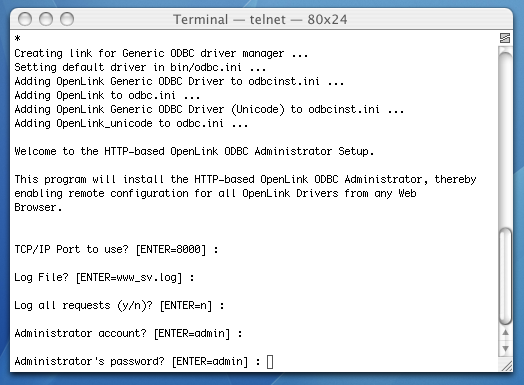524x385 pixels.
Task: Click the "Welcome to the HTTP-based OpenLink" line
Action: 194,151
